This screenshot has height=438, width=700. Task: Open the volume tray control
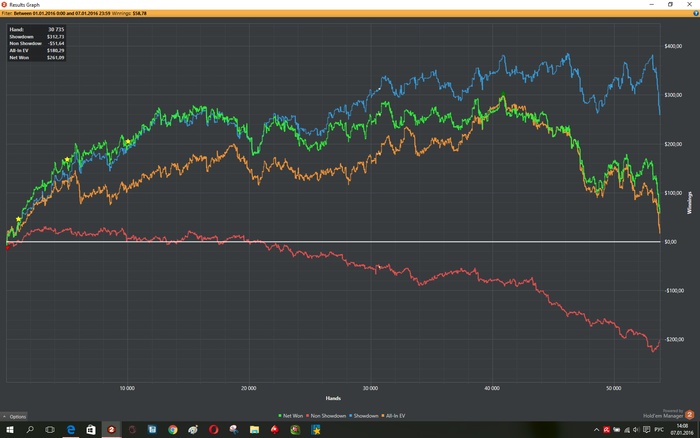coord(636,430)
